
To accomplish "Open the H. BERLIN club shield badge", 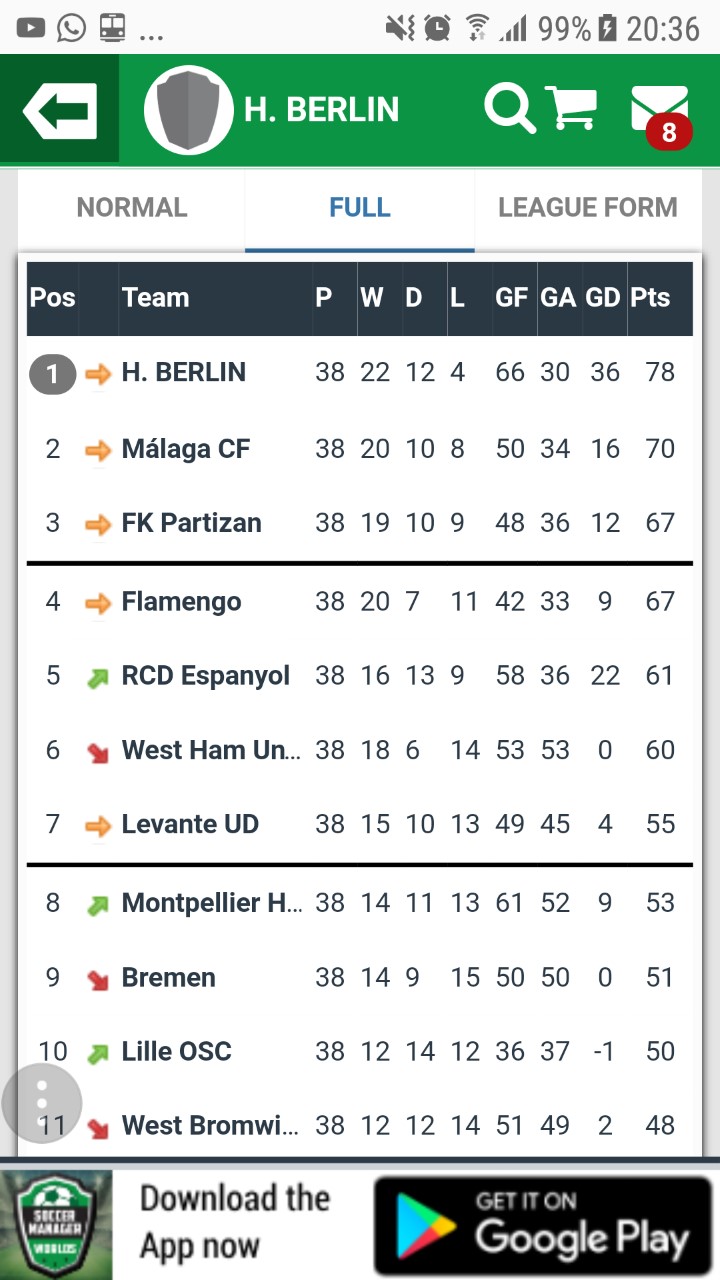I will point(188,109).
